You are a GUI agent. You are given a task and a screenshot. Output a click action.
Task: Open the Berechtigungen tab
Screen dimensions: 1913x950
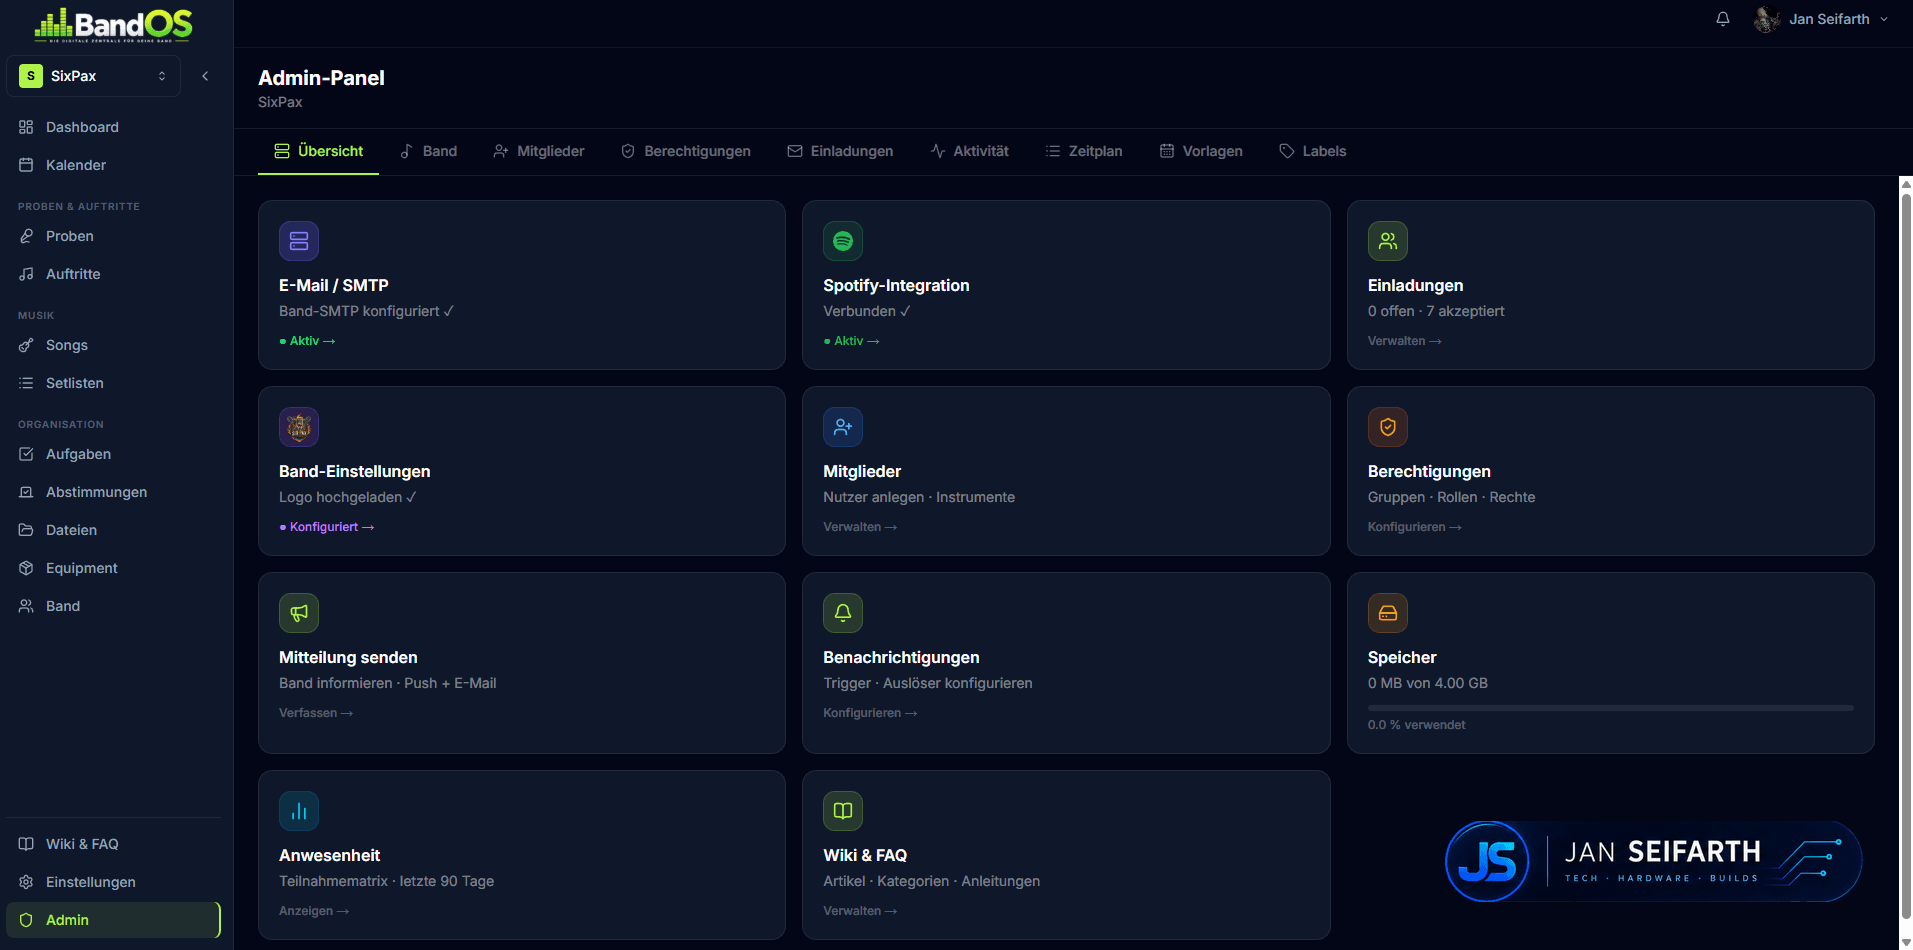686,151
